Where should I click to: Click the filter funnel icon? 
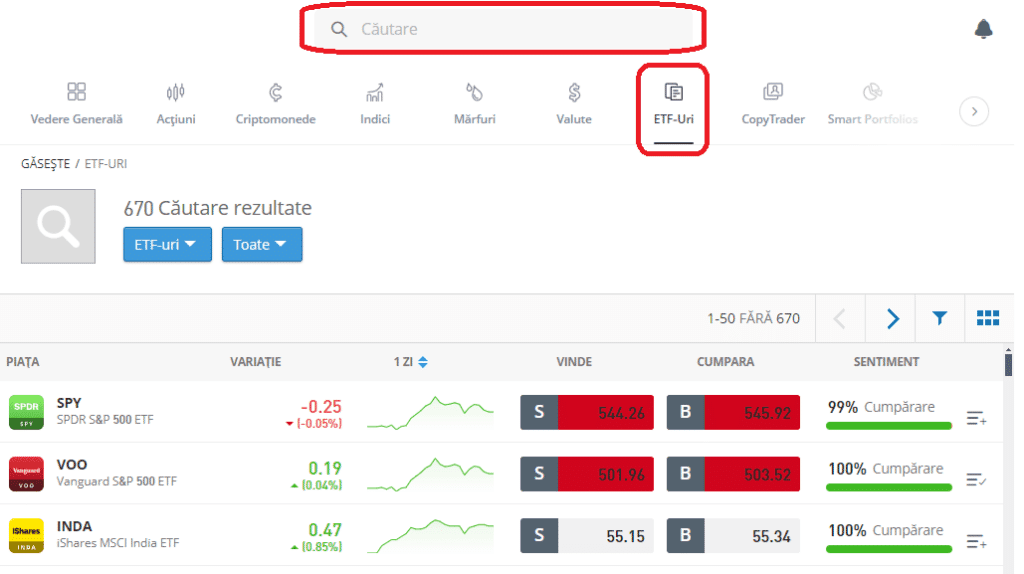(939, 318)
